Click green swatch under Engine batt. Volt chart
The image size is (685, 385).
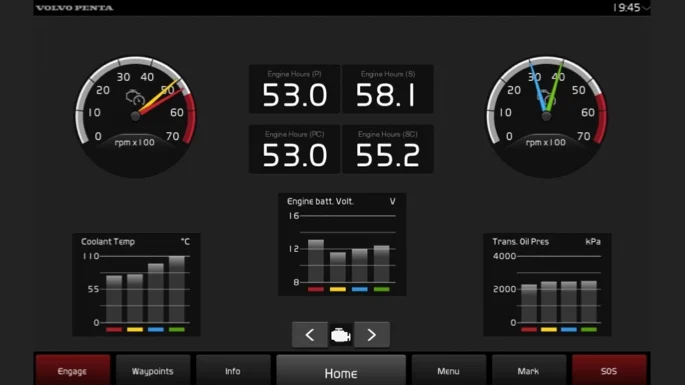[x=381, y=289]
